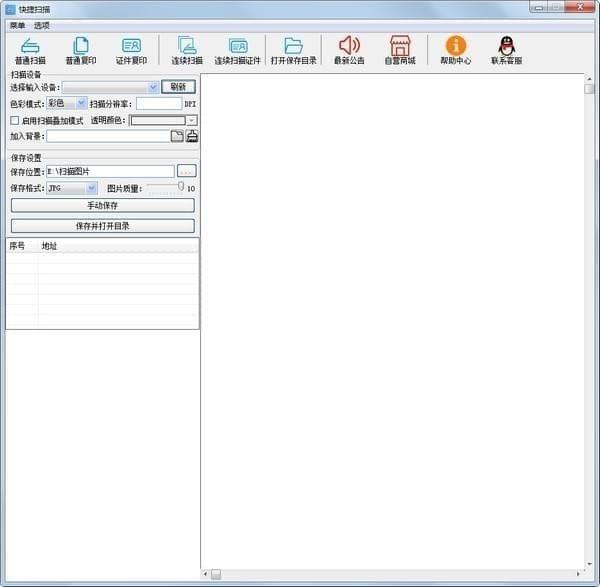Viewport: 600px width, 587px height.
Task: Click the app icon in title bar
Action: pyautogui.click(x=11, y=9)
